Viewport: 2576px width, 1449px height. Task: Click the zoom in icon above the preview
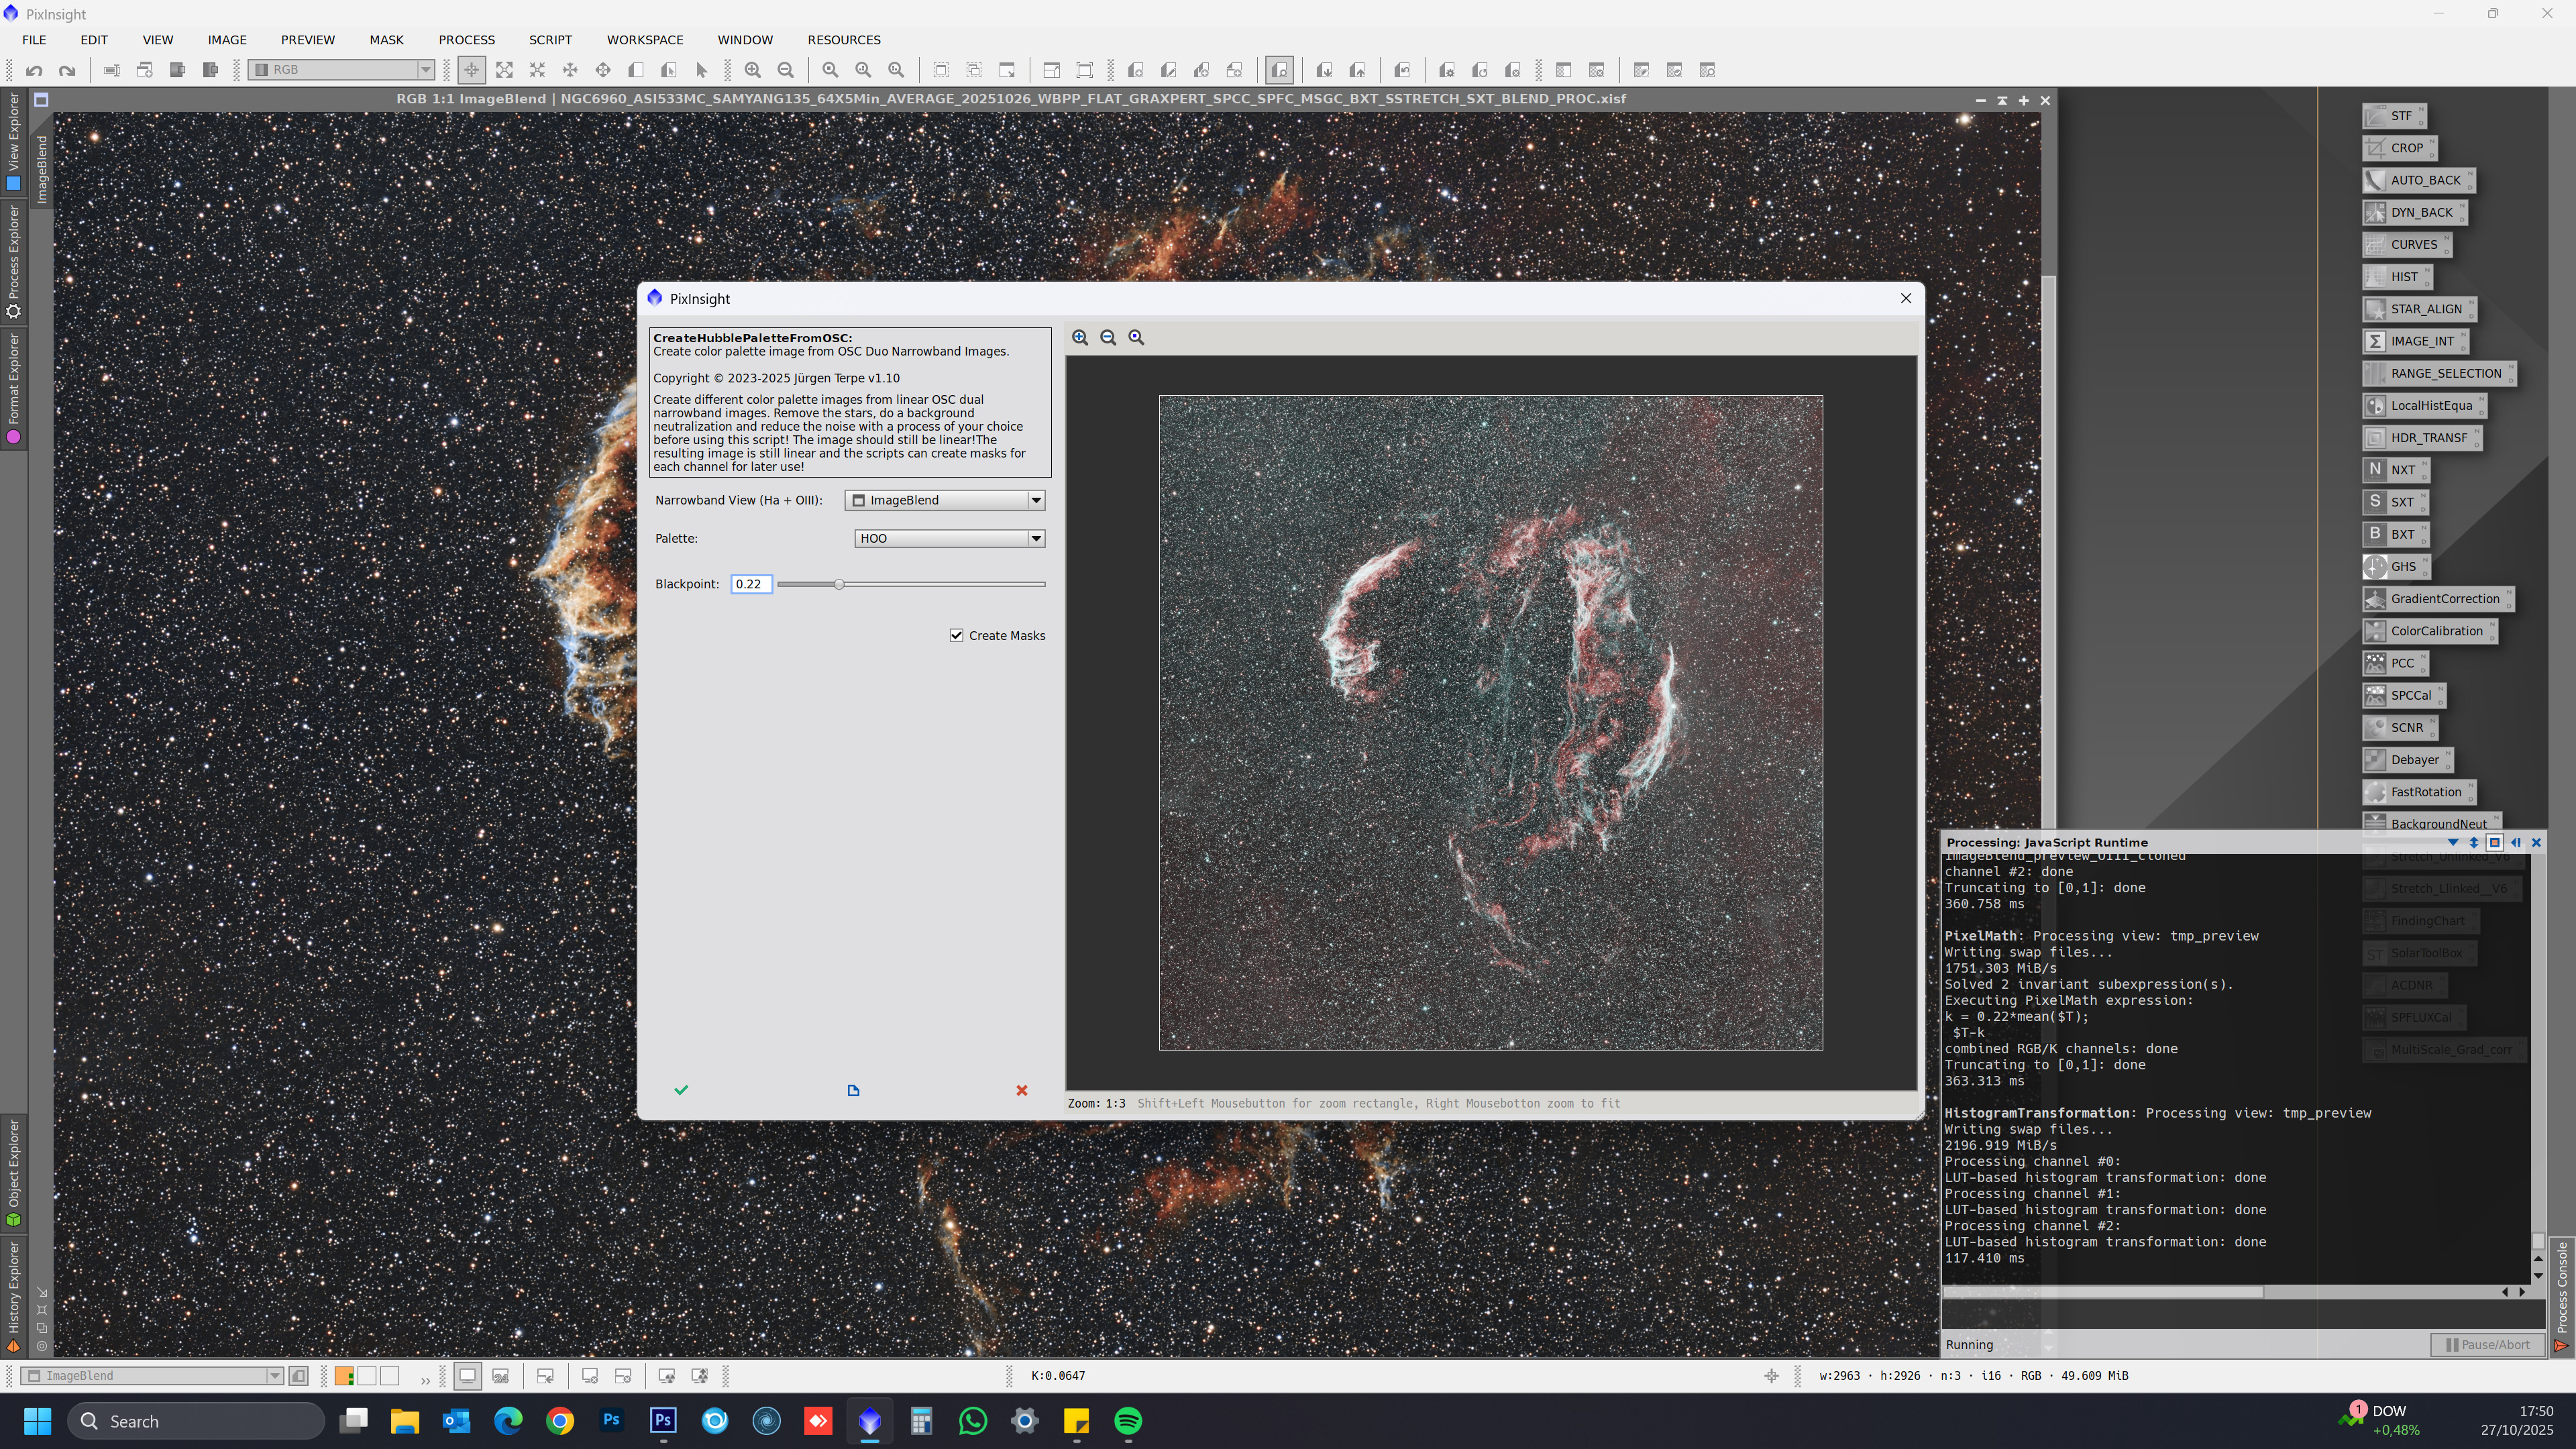(x=1080, y=338)
